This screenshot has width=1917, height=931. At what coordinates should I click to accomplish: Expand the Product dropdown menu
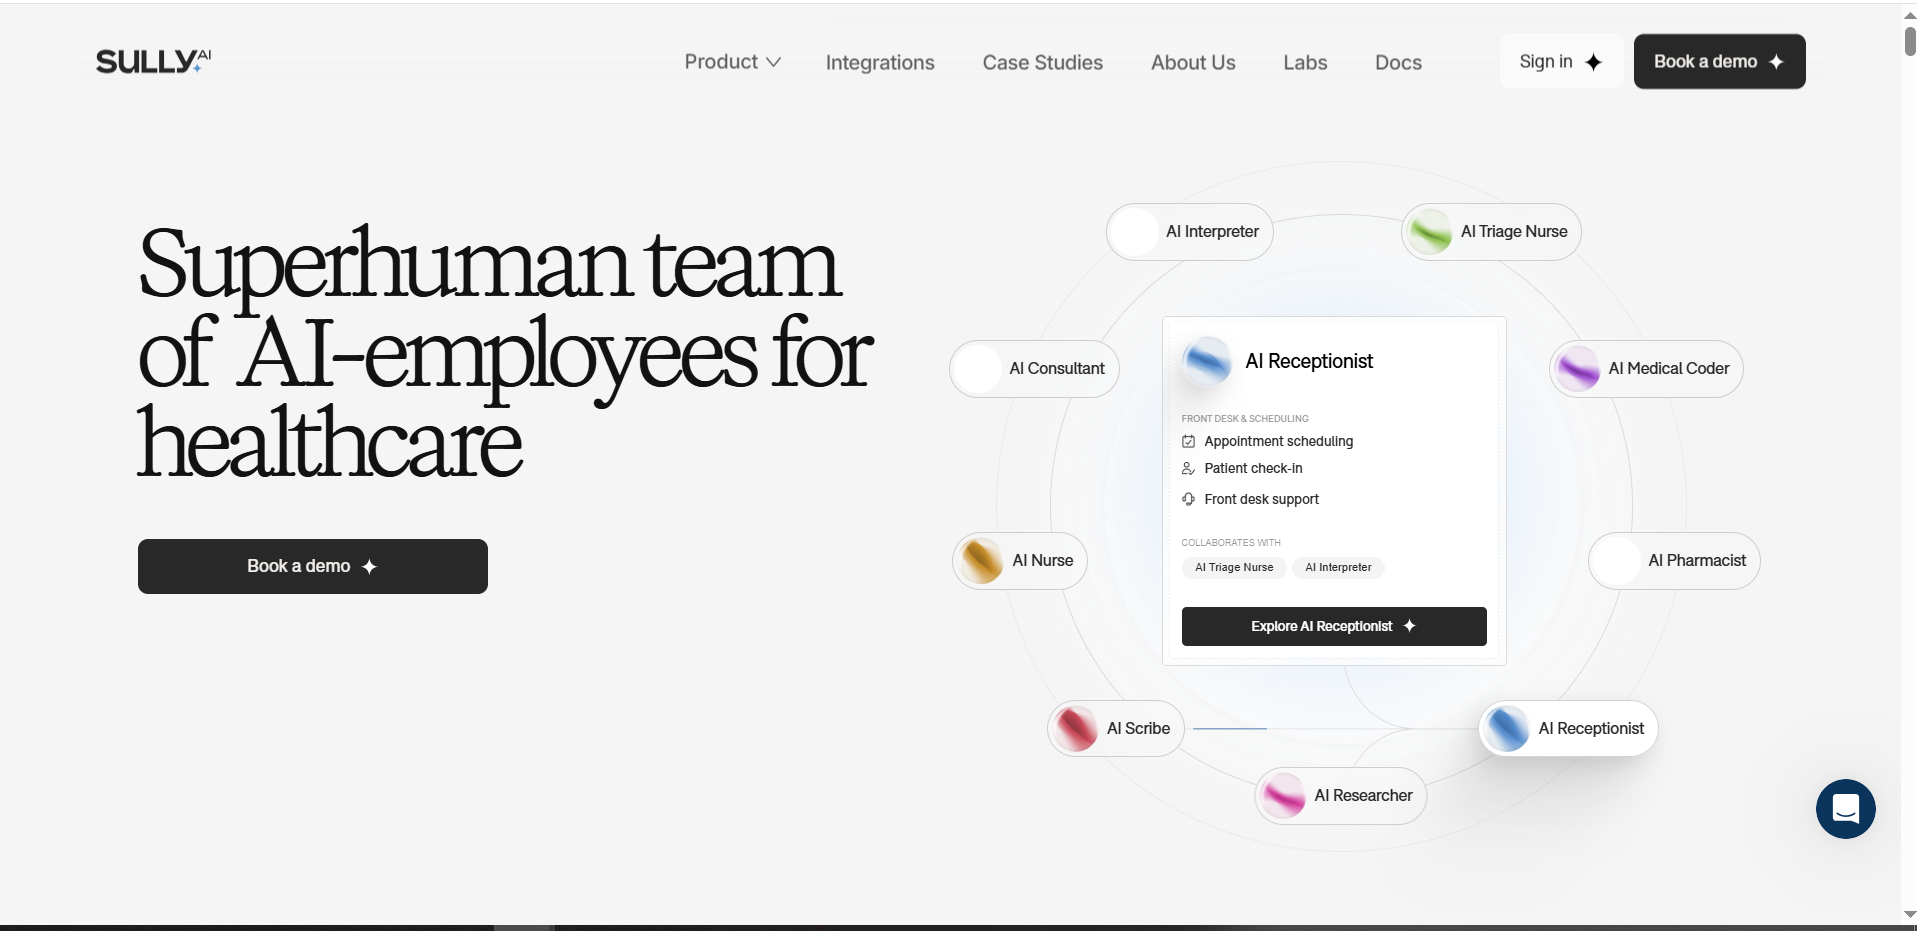(732, 62)
